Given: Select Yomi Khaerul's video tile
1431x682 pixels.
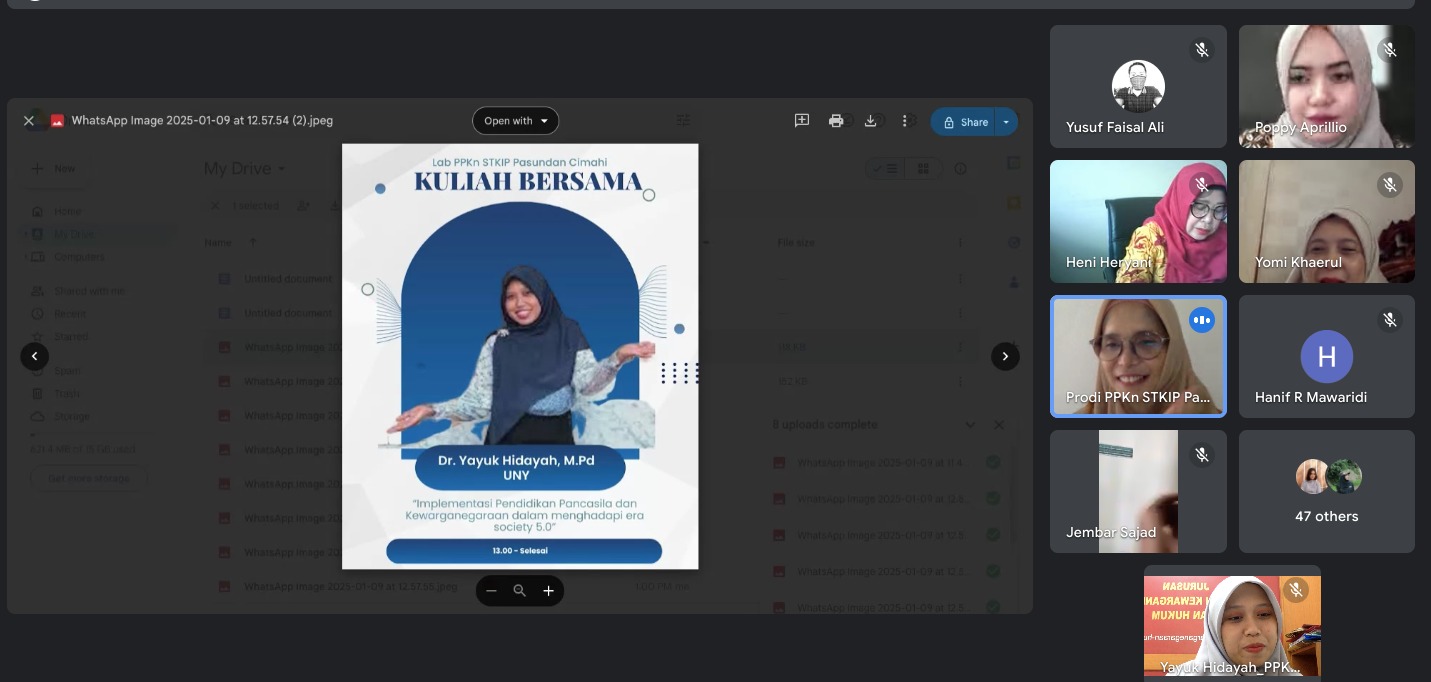Looking at the screenshot, I should [1327, 222].
